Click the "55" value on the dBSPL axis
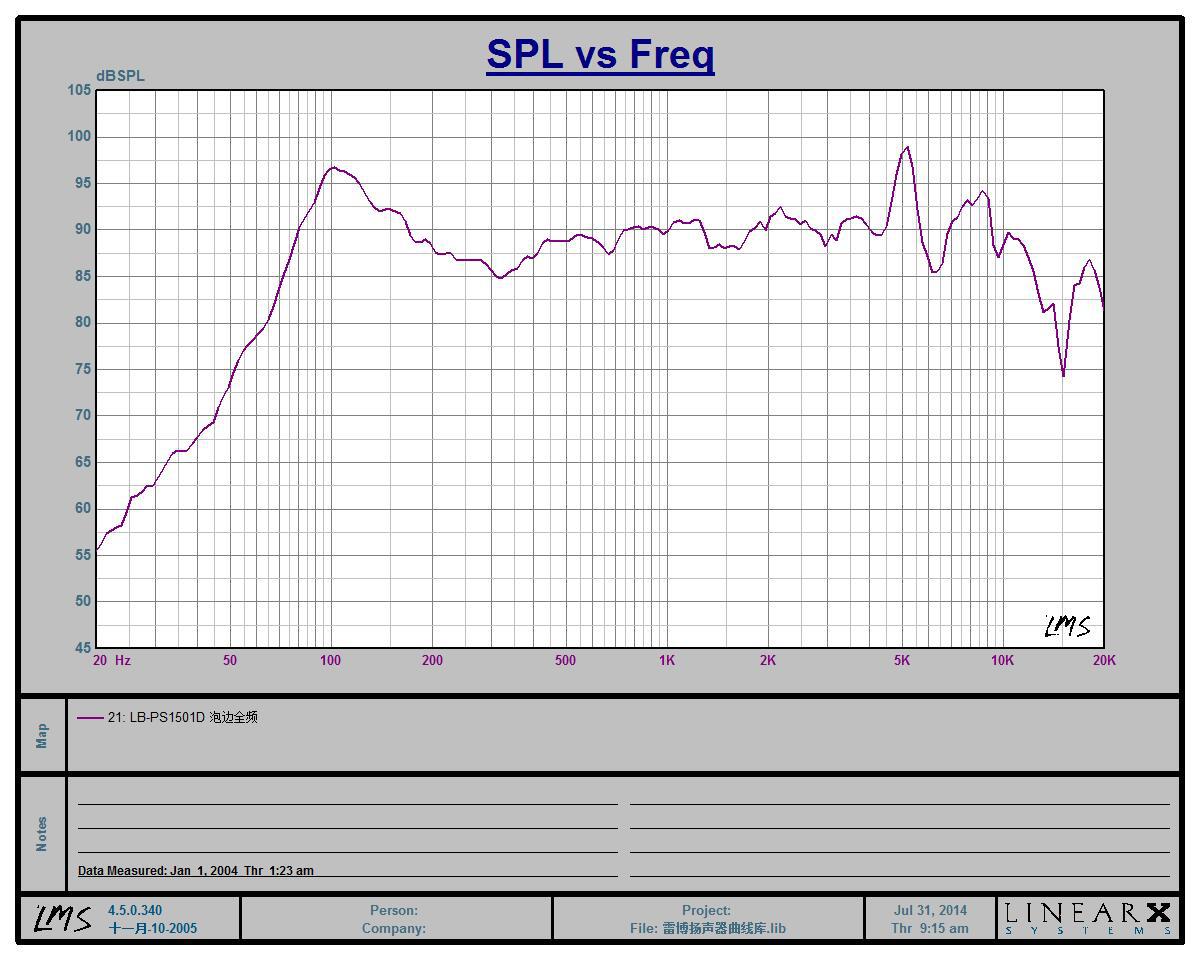1200x960 pixels. click(x=83, y=555)
